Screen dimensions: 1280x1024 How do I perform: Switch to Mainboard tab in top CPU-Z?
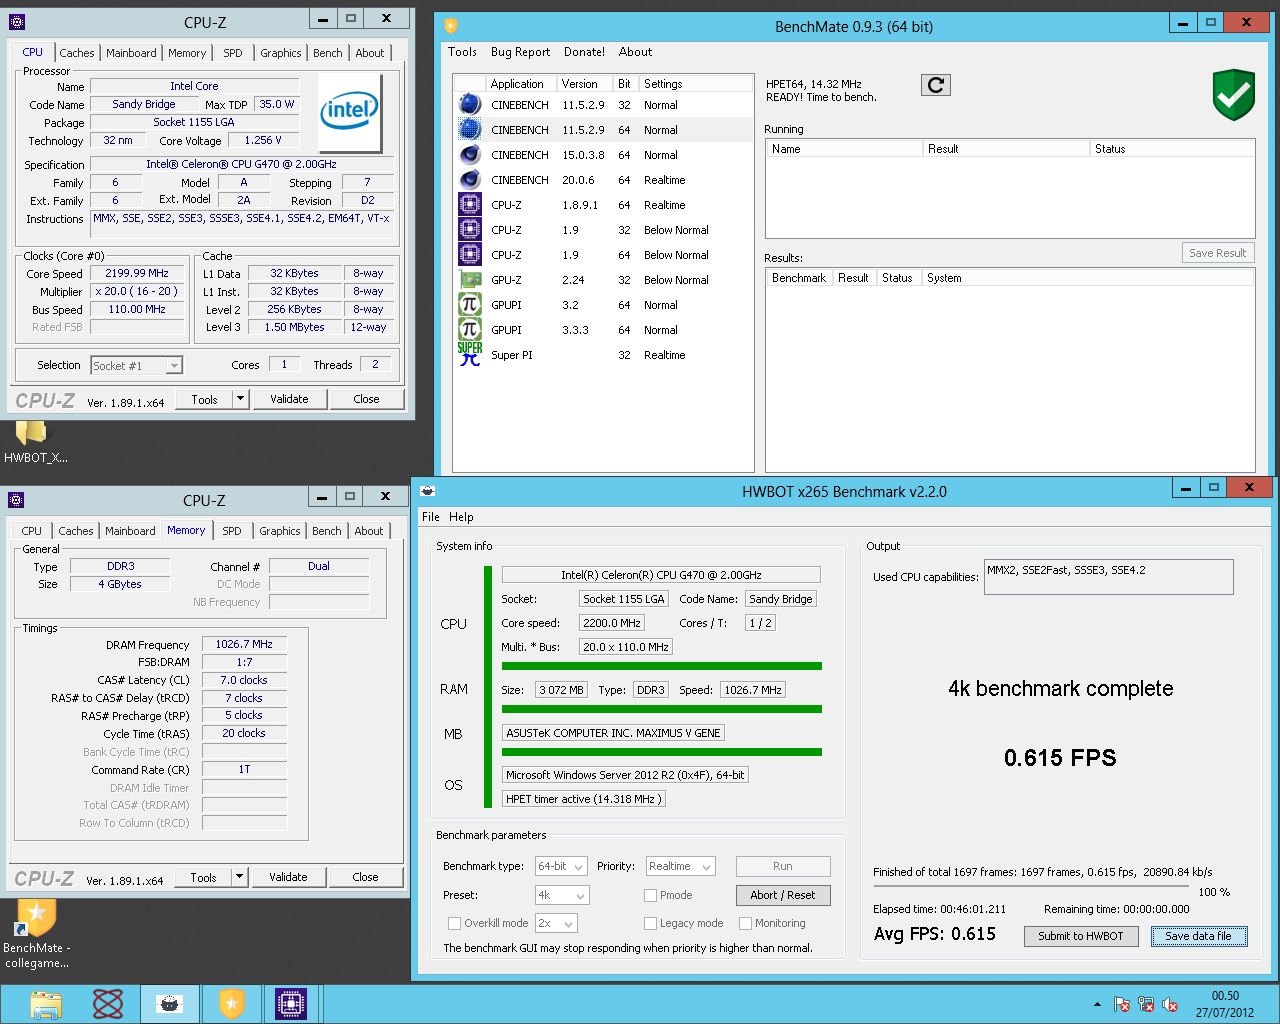(131, 53)
